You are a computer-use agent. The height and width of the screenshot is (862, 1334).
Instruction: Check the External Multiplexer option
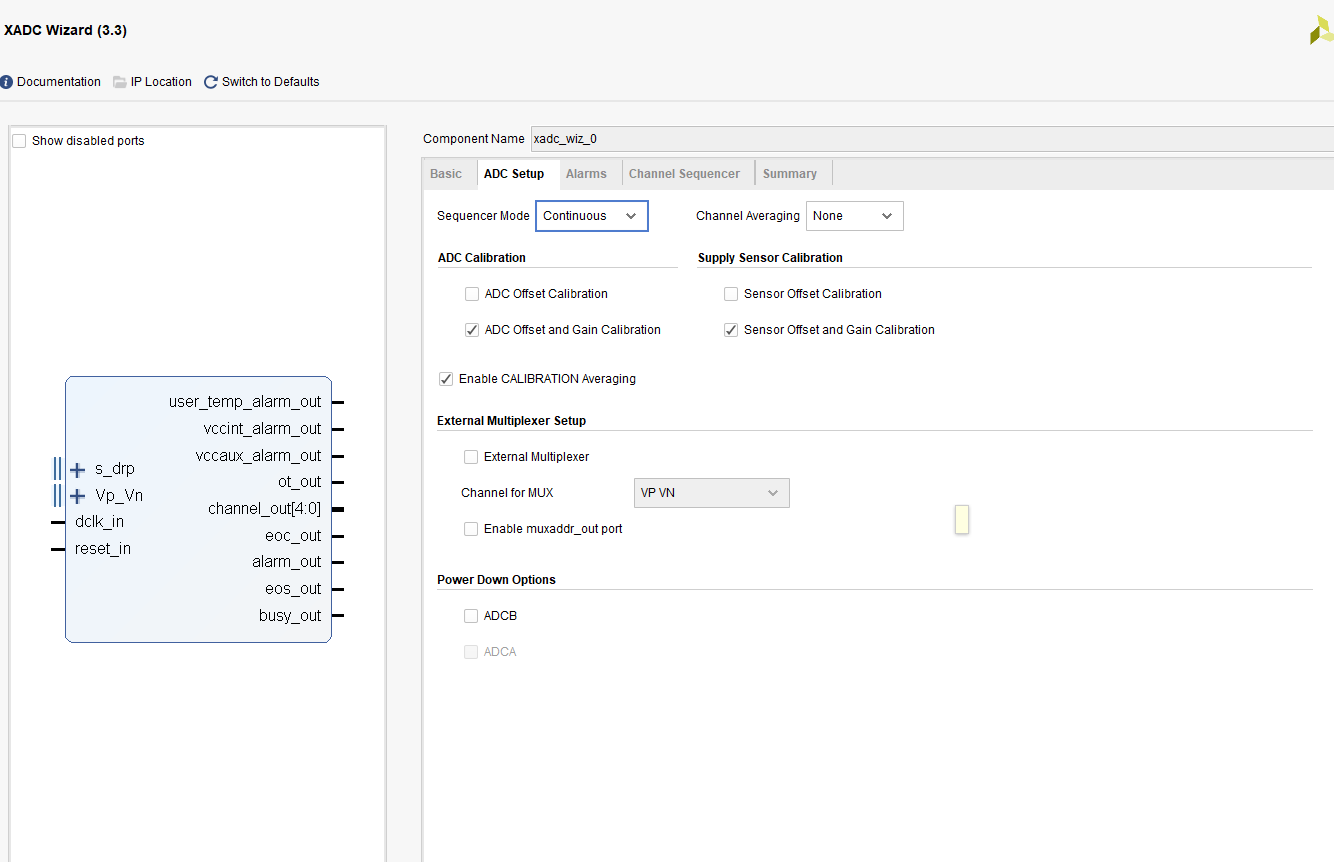pyautogui.click(x=471, y=457)
